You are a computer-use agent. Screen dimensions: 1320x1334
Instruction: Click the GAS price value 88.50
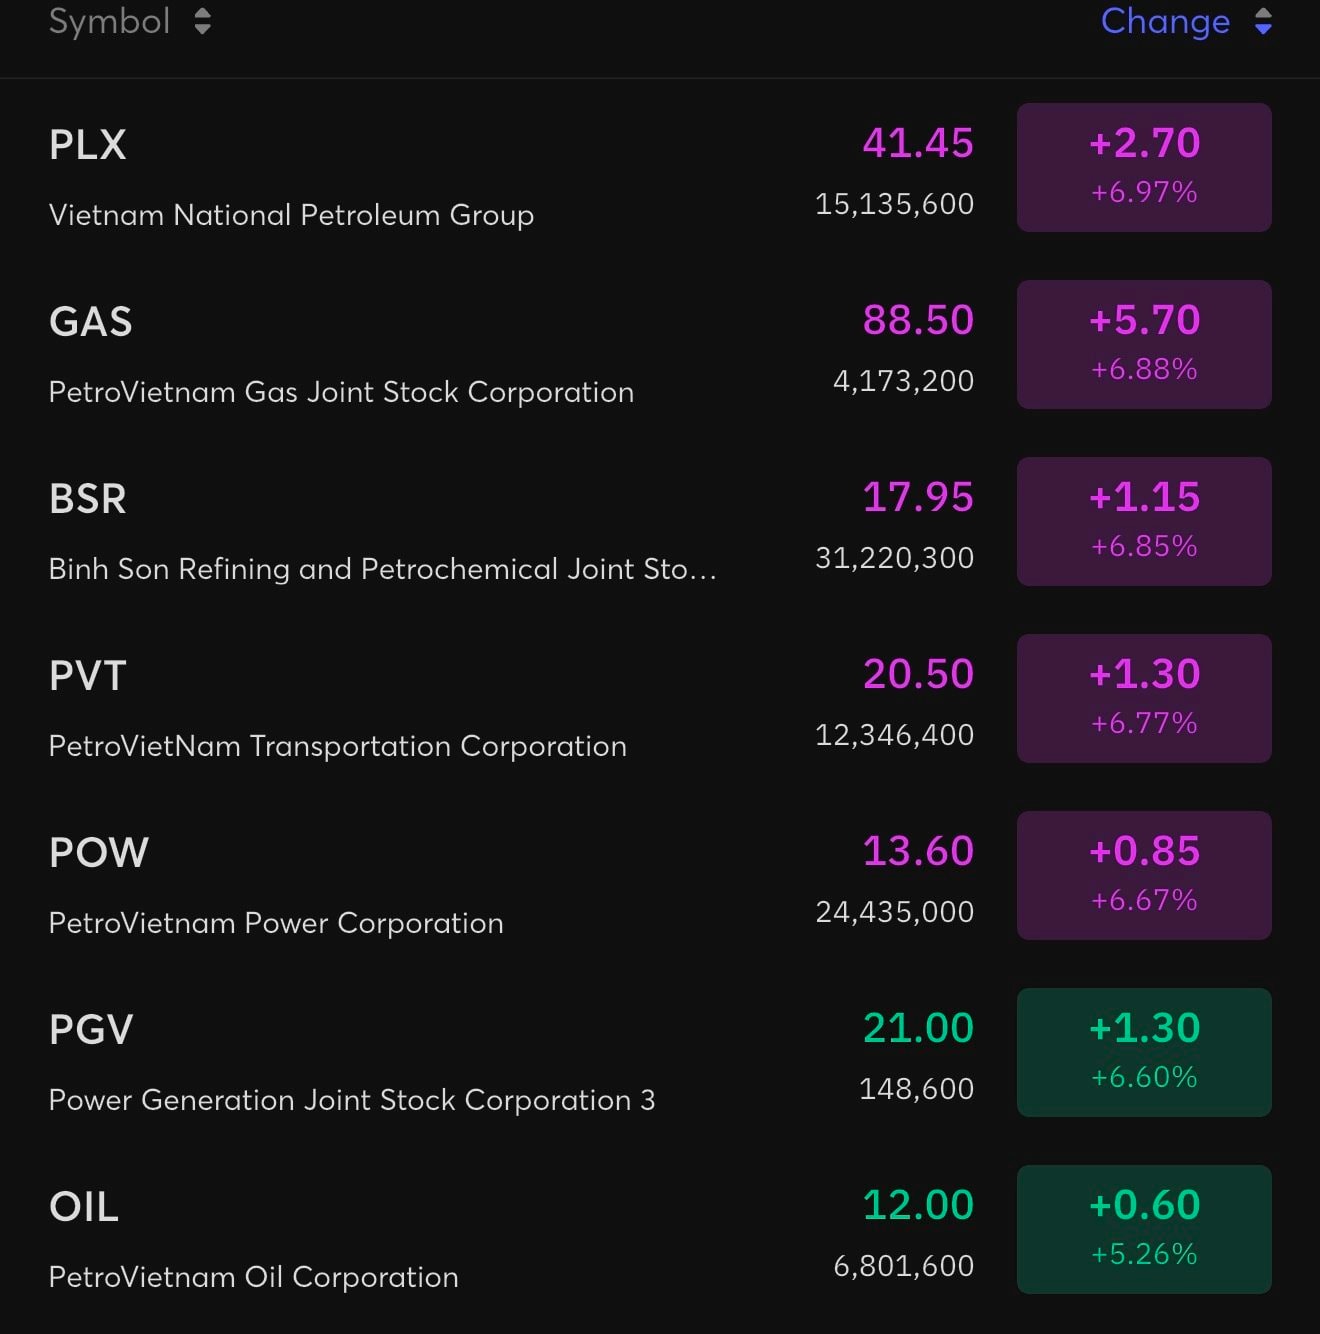917,320
